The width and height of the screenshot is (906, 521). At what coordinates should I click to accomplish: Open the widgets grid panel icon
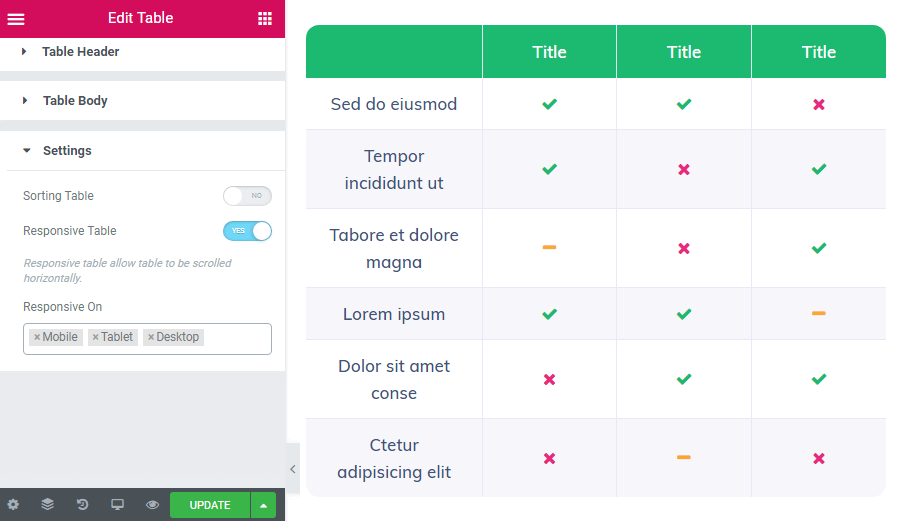point(265,18)
